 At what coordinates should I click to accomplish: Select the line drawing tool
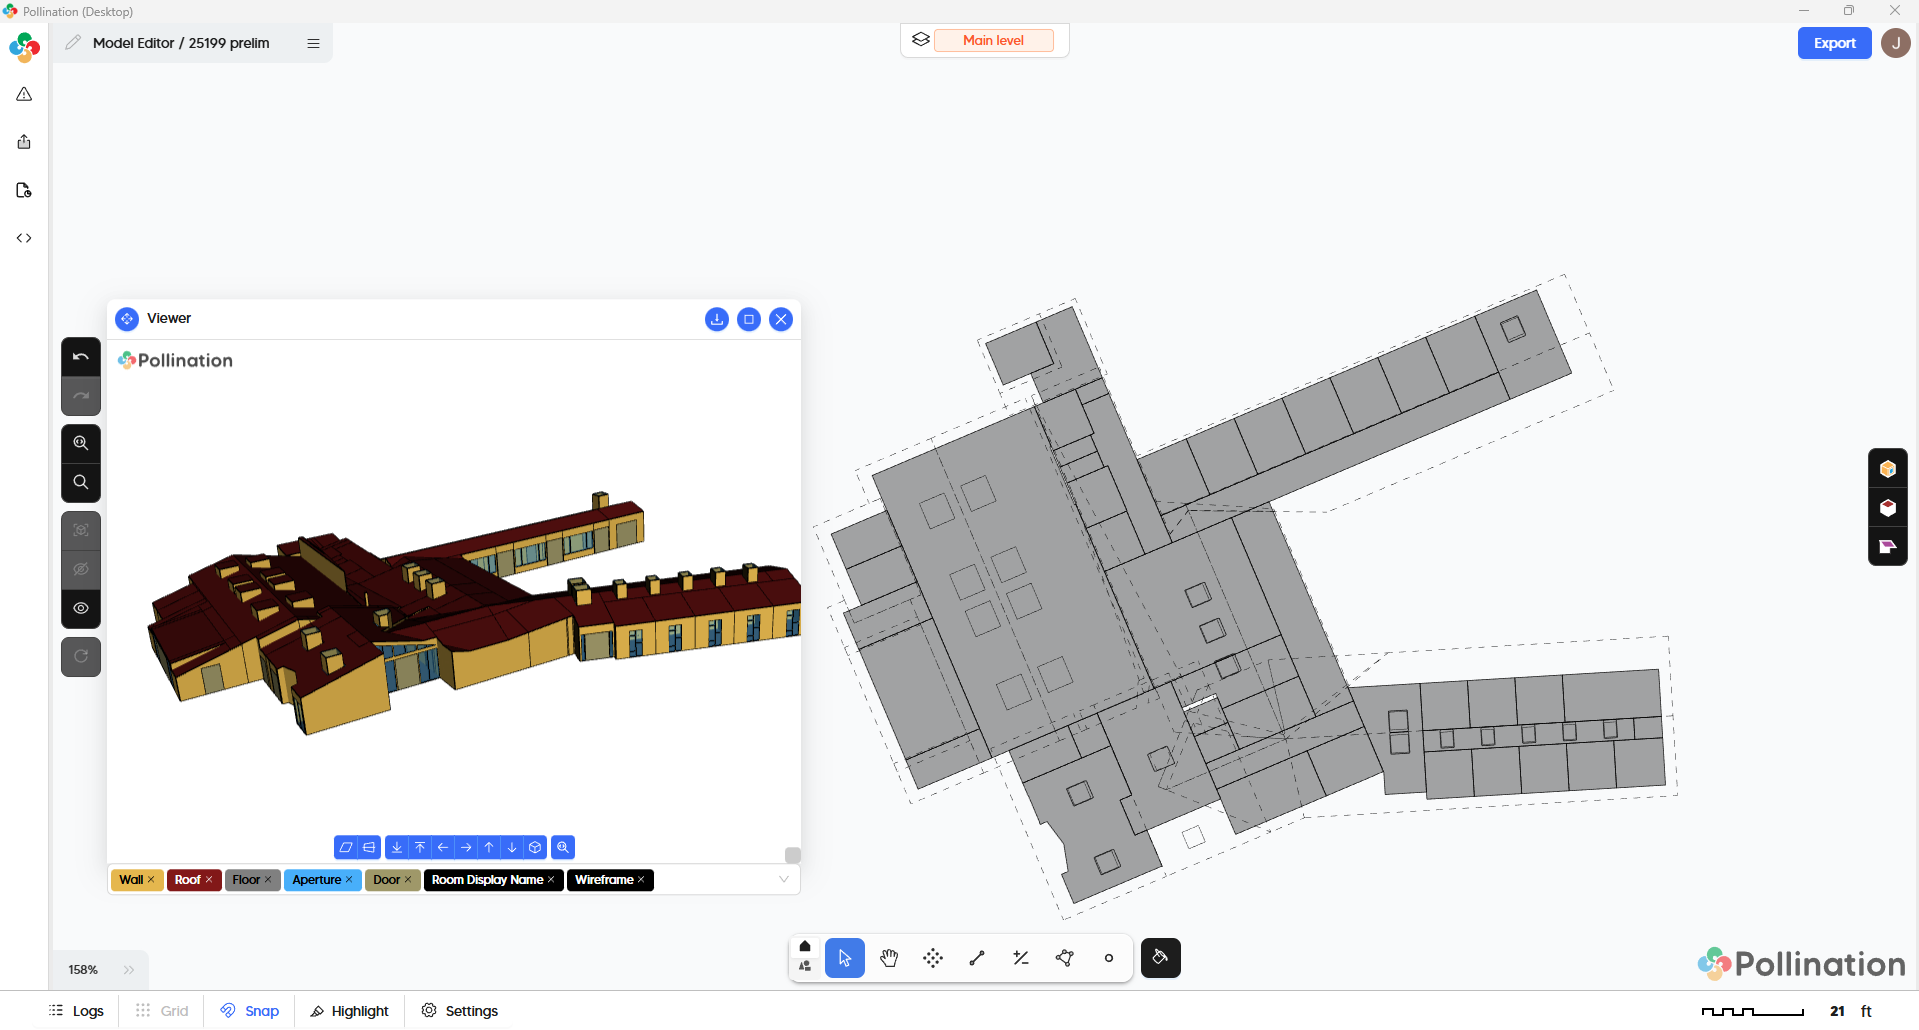tap(977, 958)
